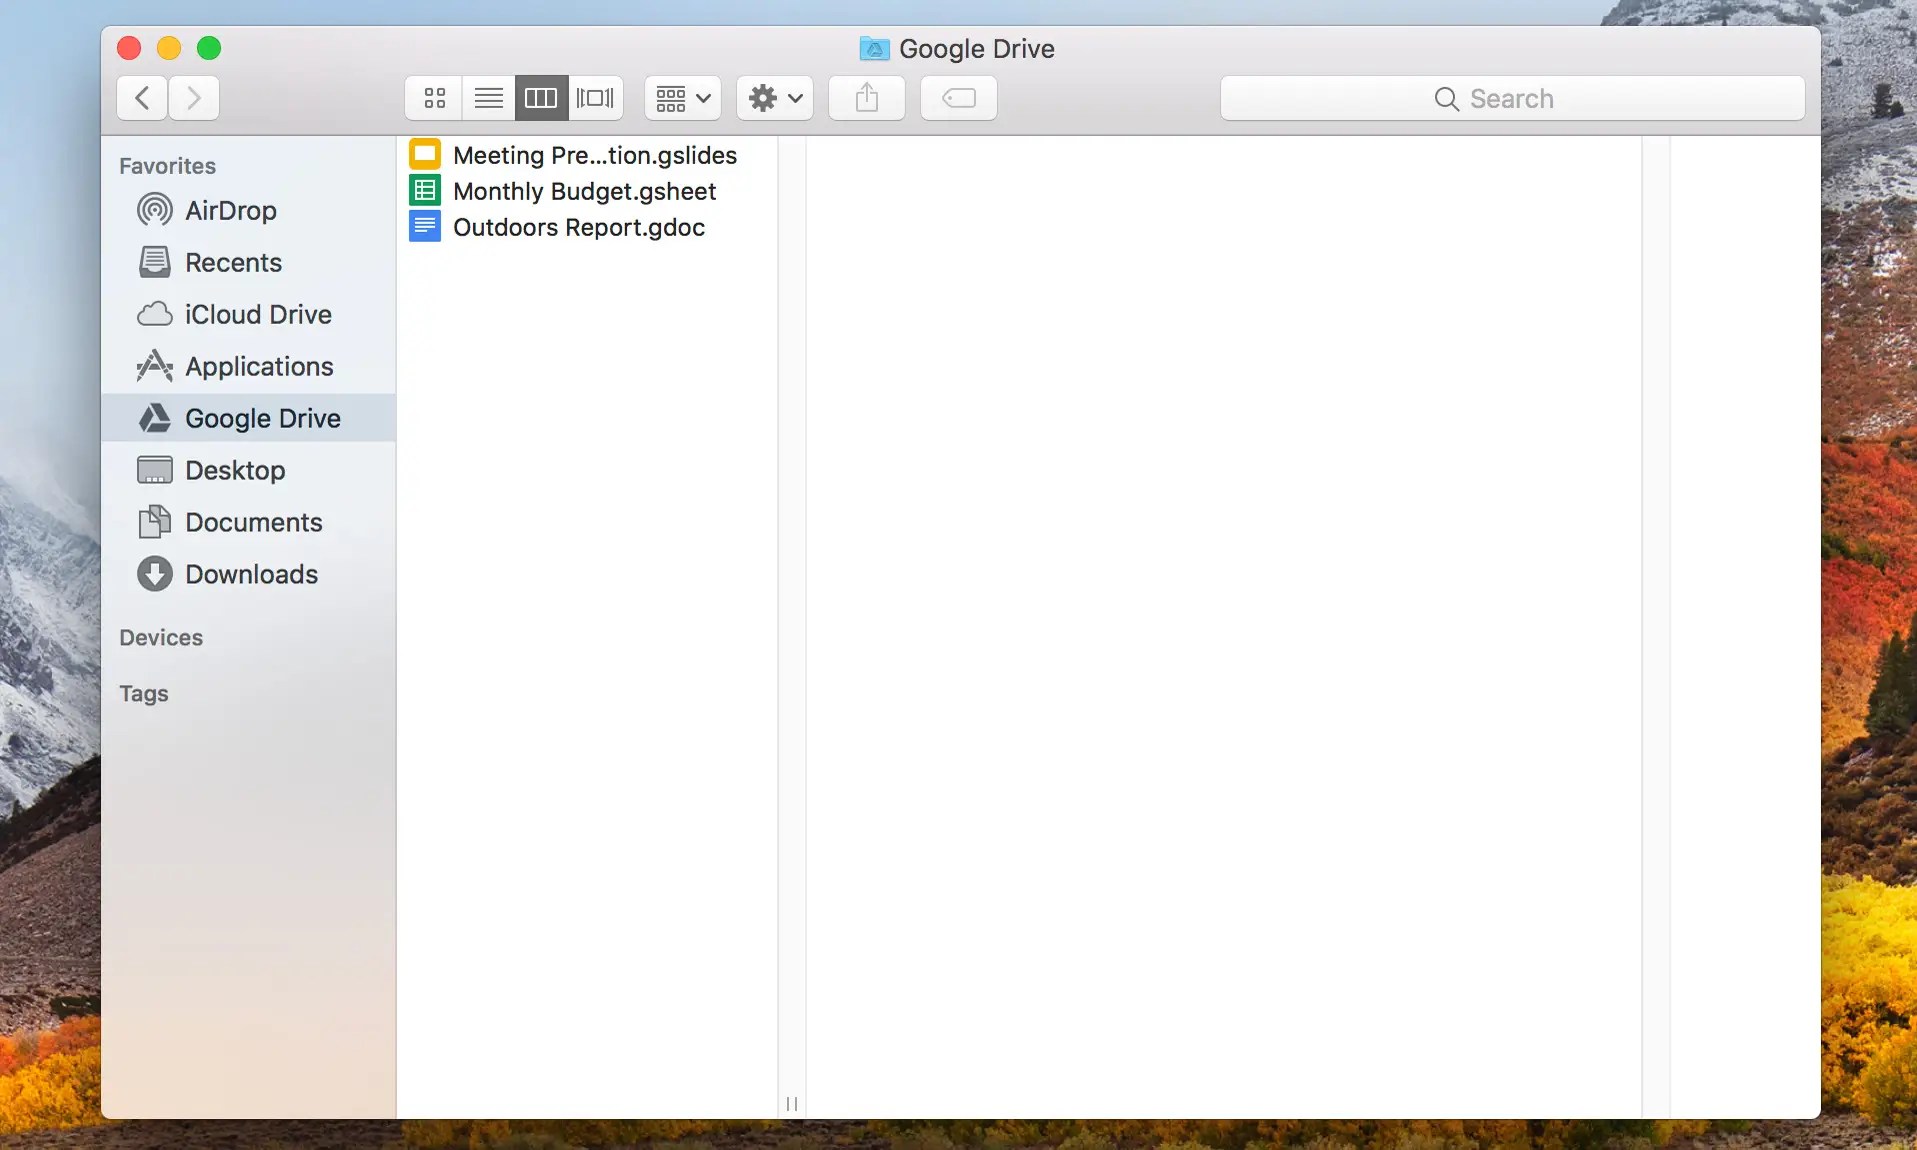The width and height of the screenshot is (1917, 1150).
Task: Click the Documents sidebar icon
Action: click(x=154, y=522)
